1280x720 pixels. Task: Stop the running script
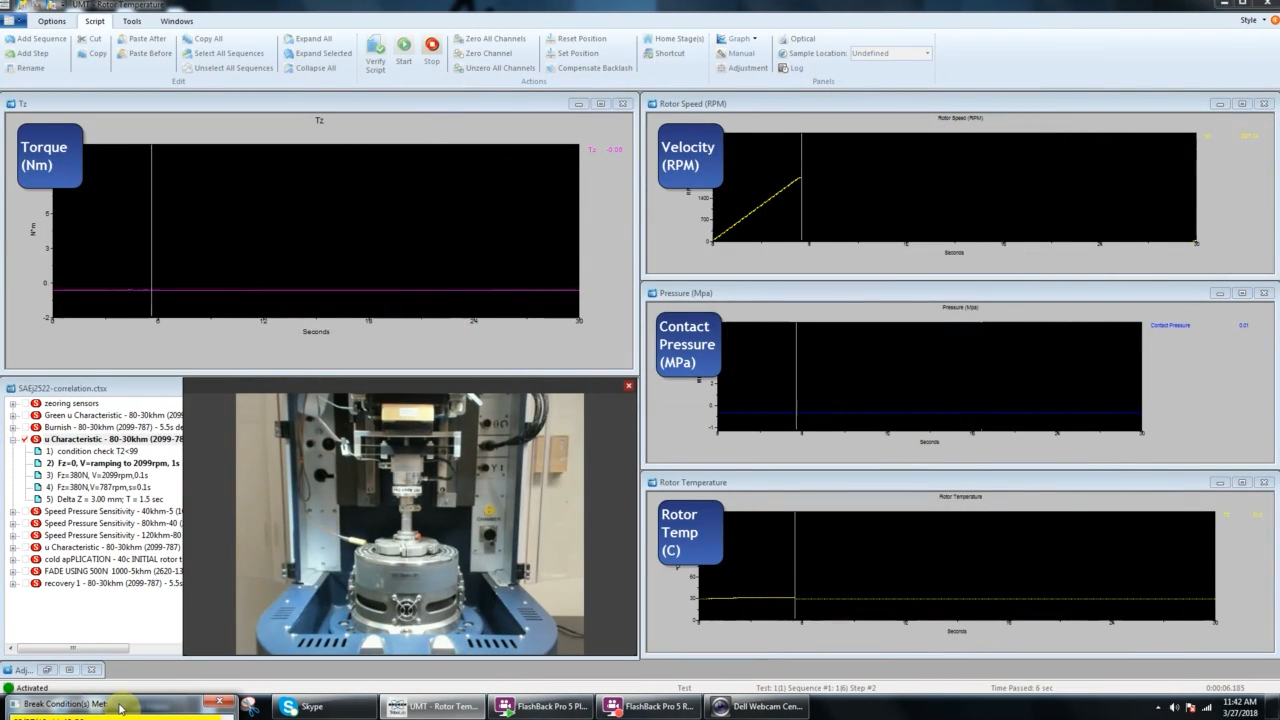[432, 51]
